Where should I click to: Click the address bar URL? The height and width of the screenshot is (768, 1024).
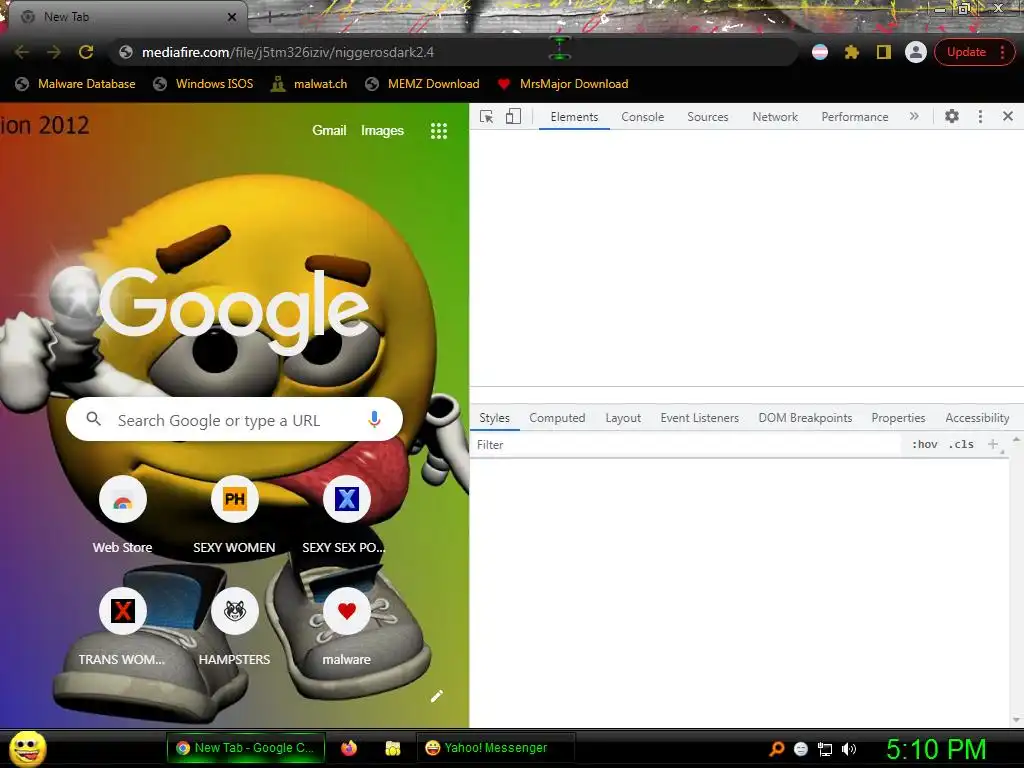pyautogui.click(x=288, y=52)
